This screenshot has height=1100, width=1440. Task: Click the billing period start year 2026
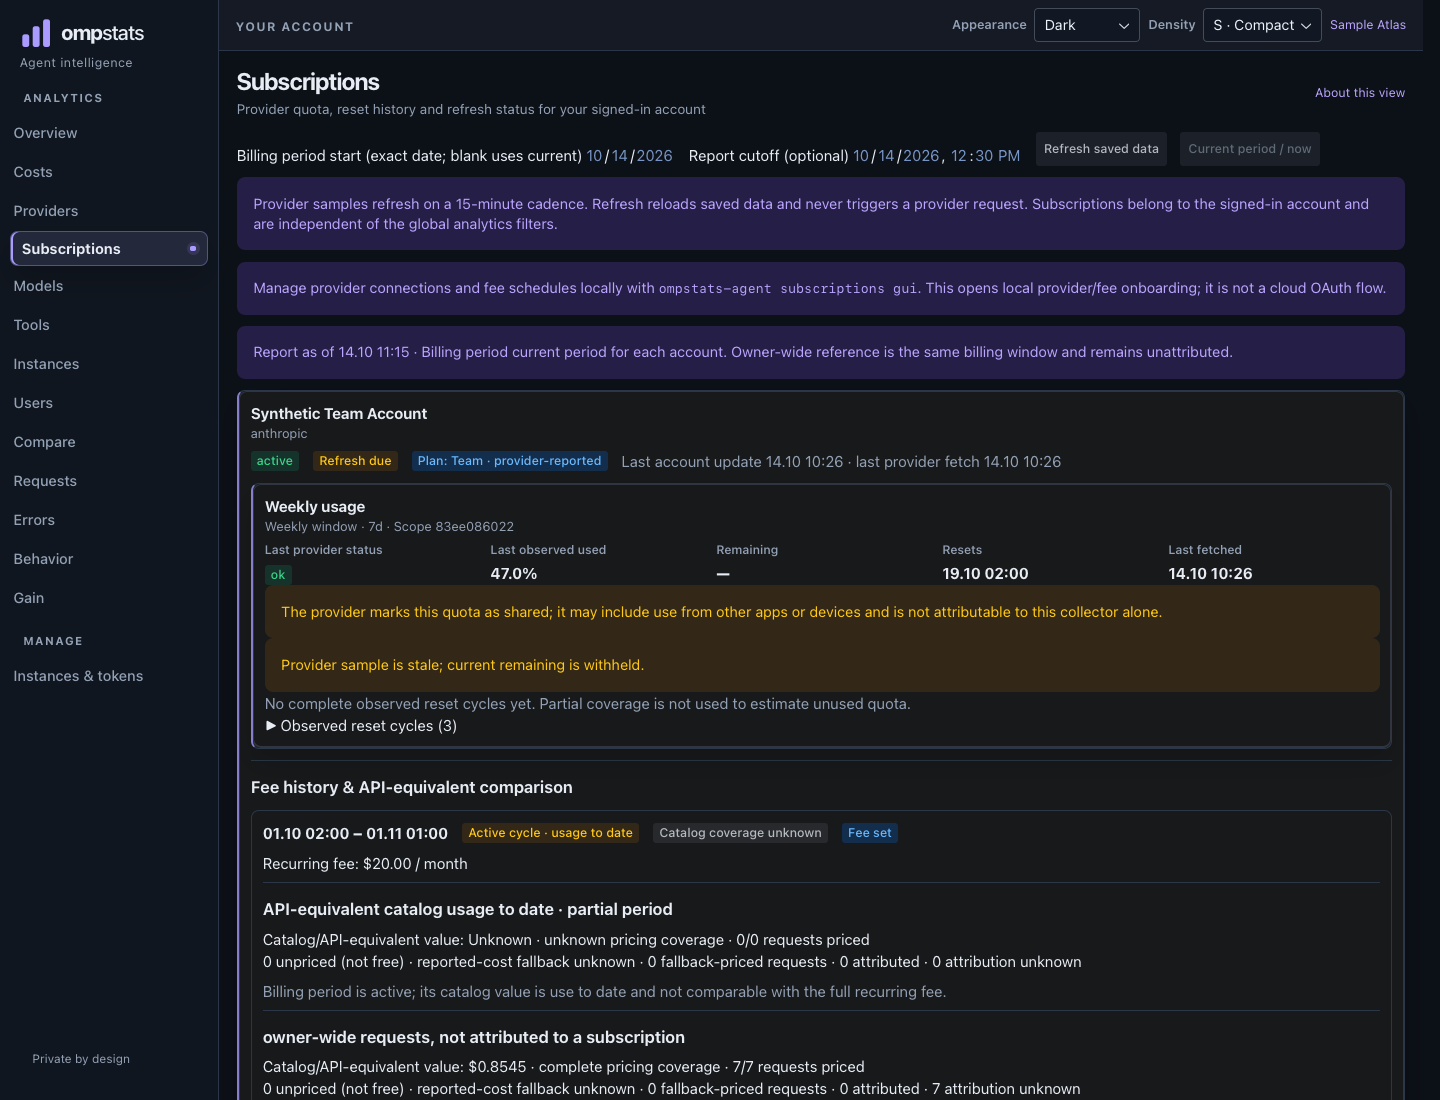tap(654, 156)
